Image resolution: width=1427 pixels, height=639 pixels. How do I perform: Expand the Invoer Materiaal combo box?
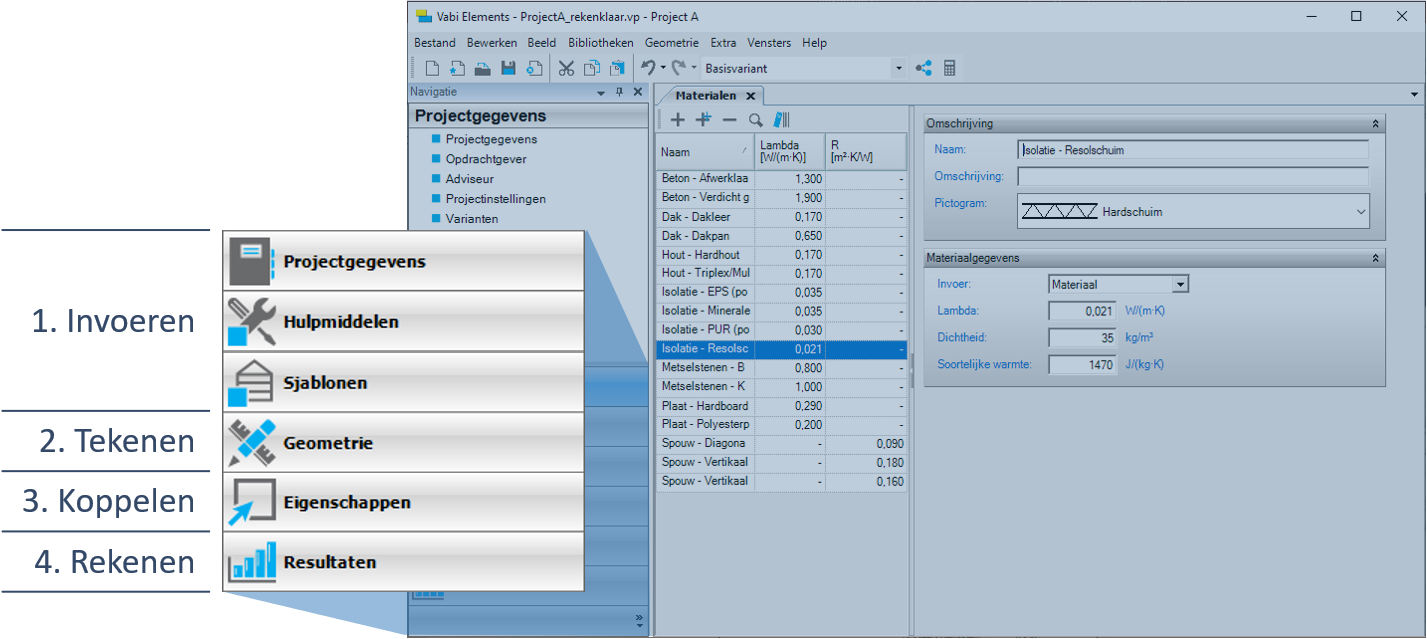(x=1180, y=285)
